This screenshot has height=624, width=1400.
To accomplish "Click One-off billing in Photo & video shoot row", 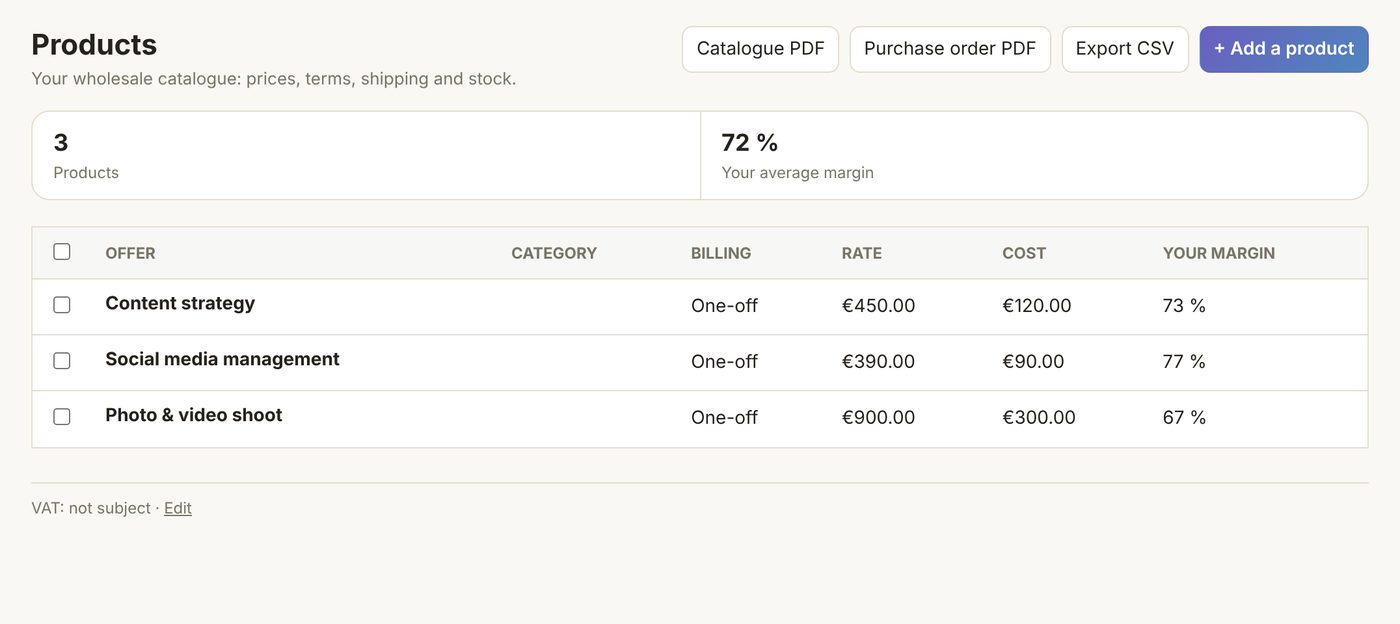I will point(724,418).
